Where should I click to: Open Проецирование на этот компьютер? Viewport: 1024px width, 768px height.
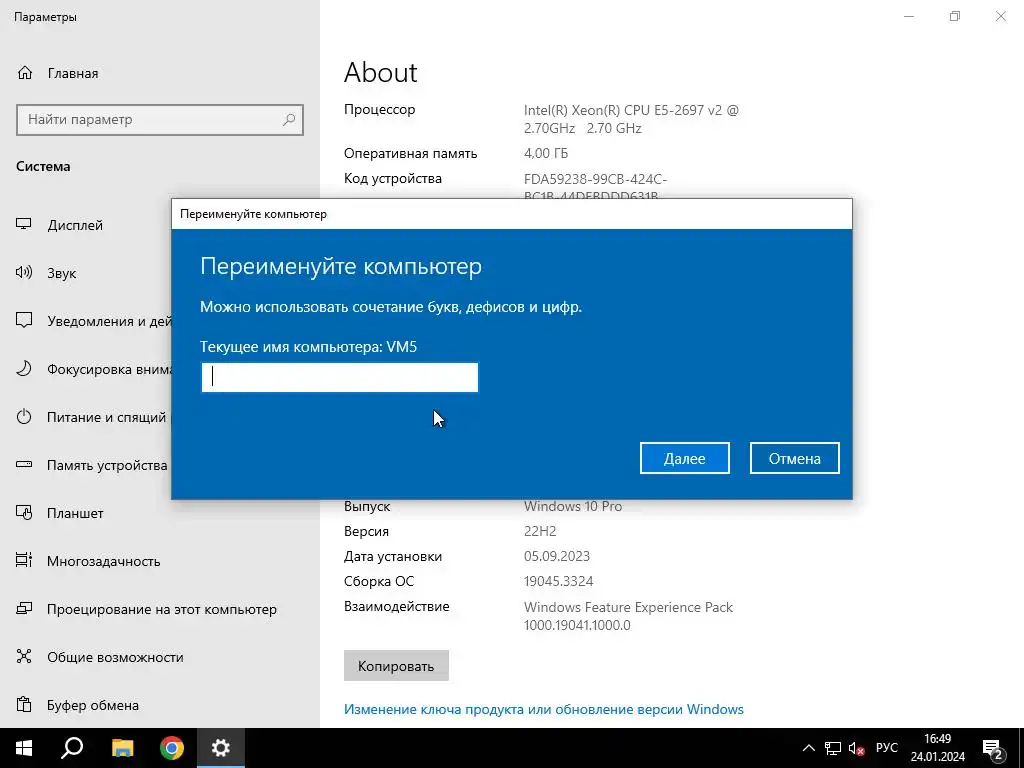161,609
